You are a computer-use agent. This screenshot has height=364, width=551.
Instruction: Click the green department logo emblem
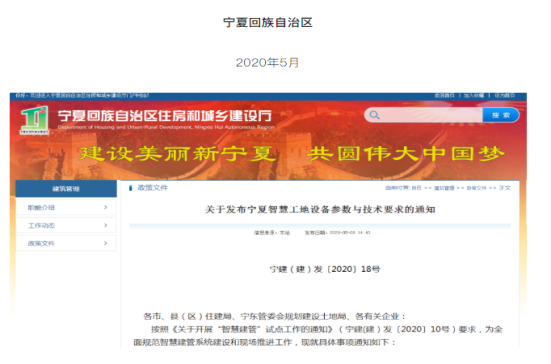(34, 120)
